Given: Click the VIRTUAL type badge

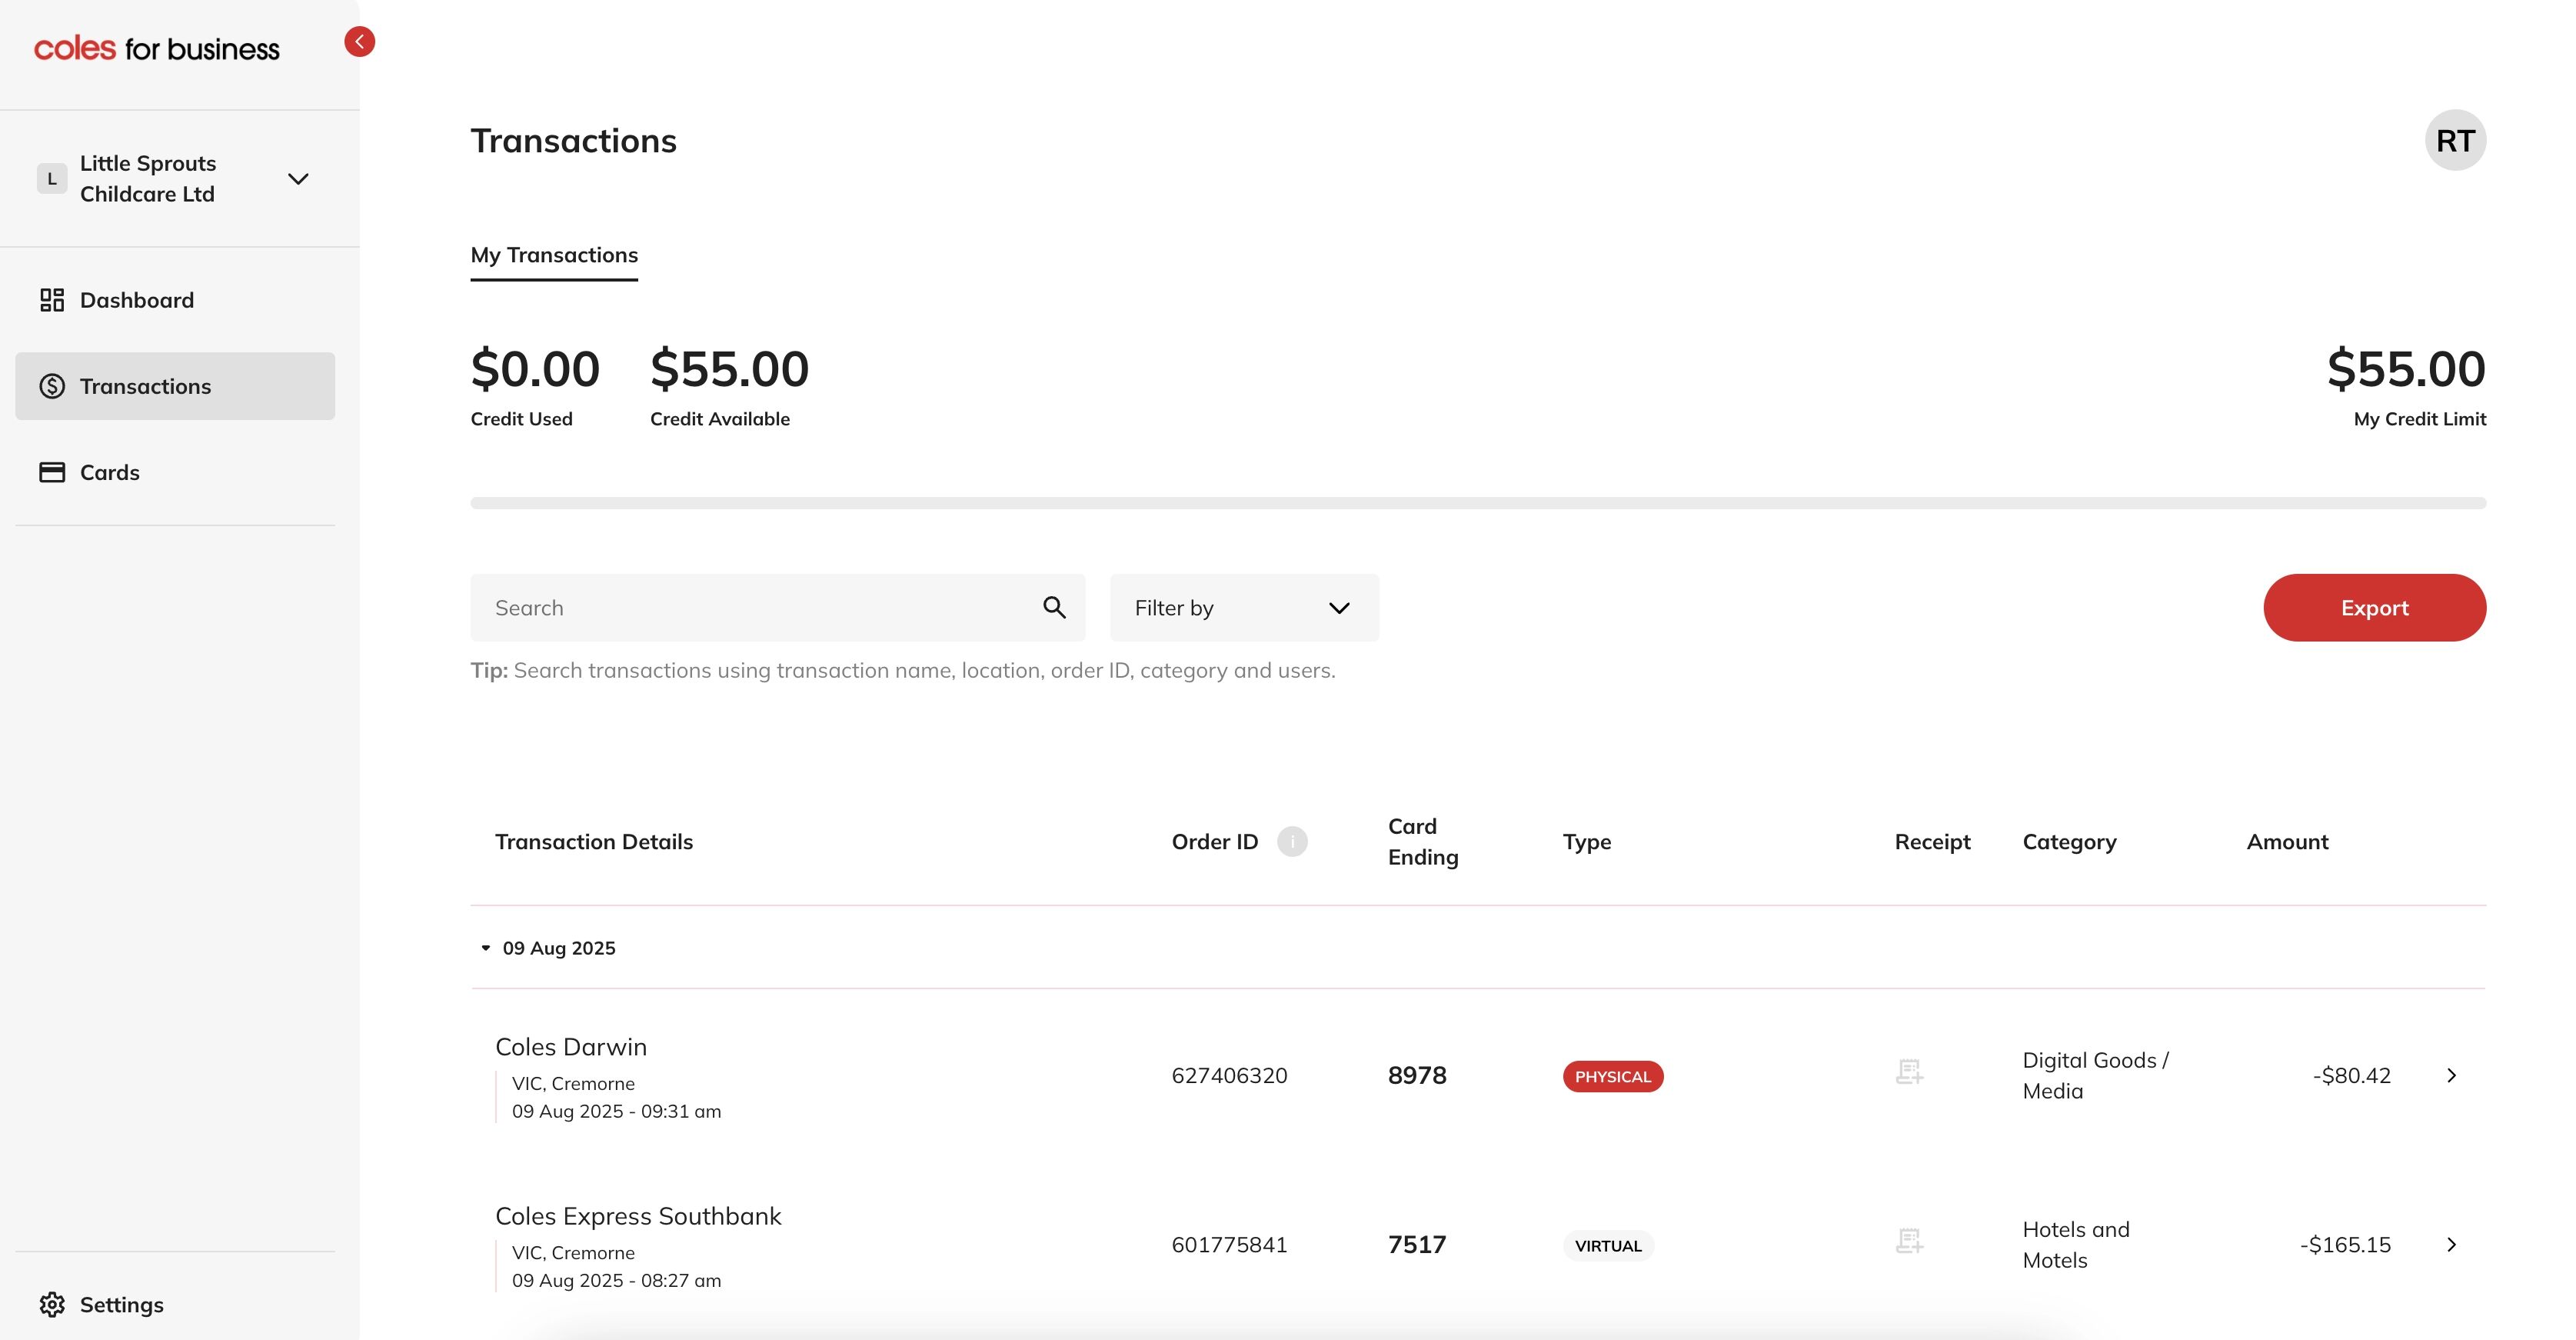Looking at the screenshot, I should [1608, 1245].
